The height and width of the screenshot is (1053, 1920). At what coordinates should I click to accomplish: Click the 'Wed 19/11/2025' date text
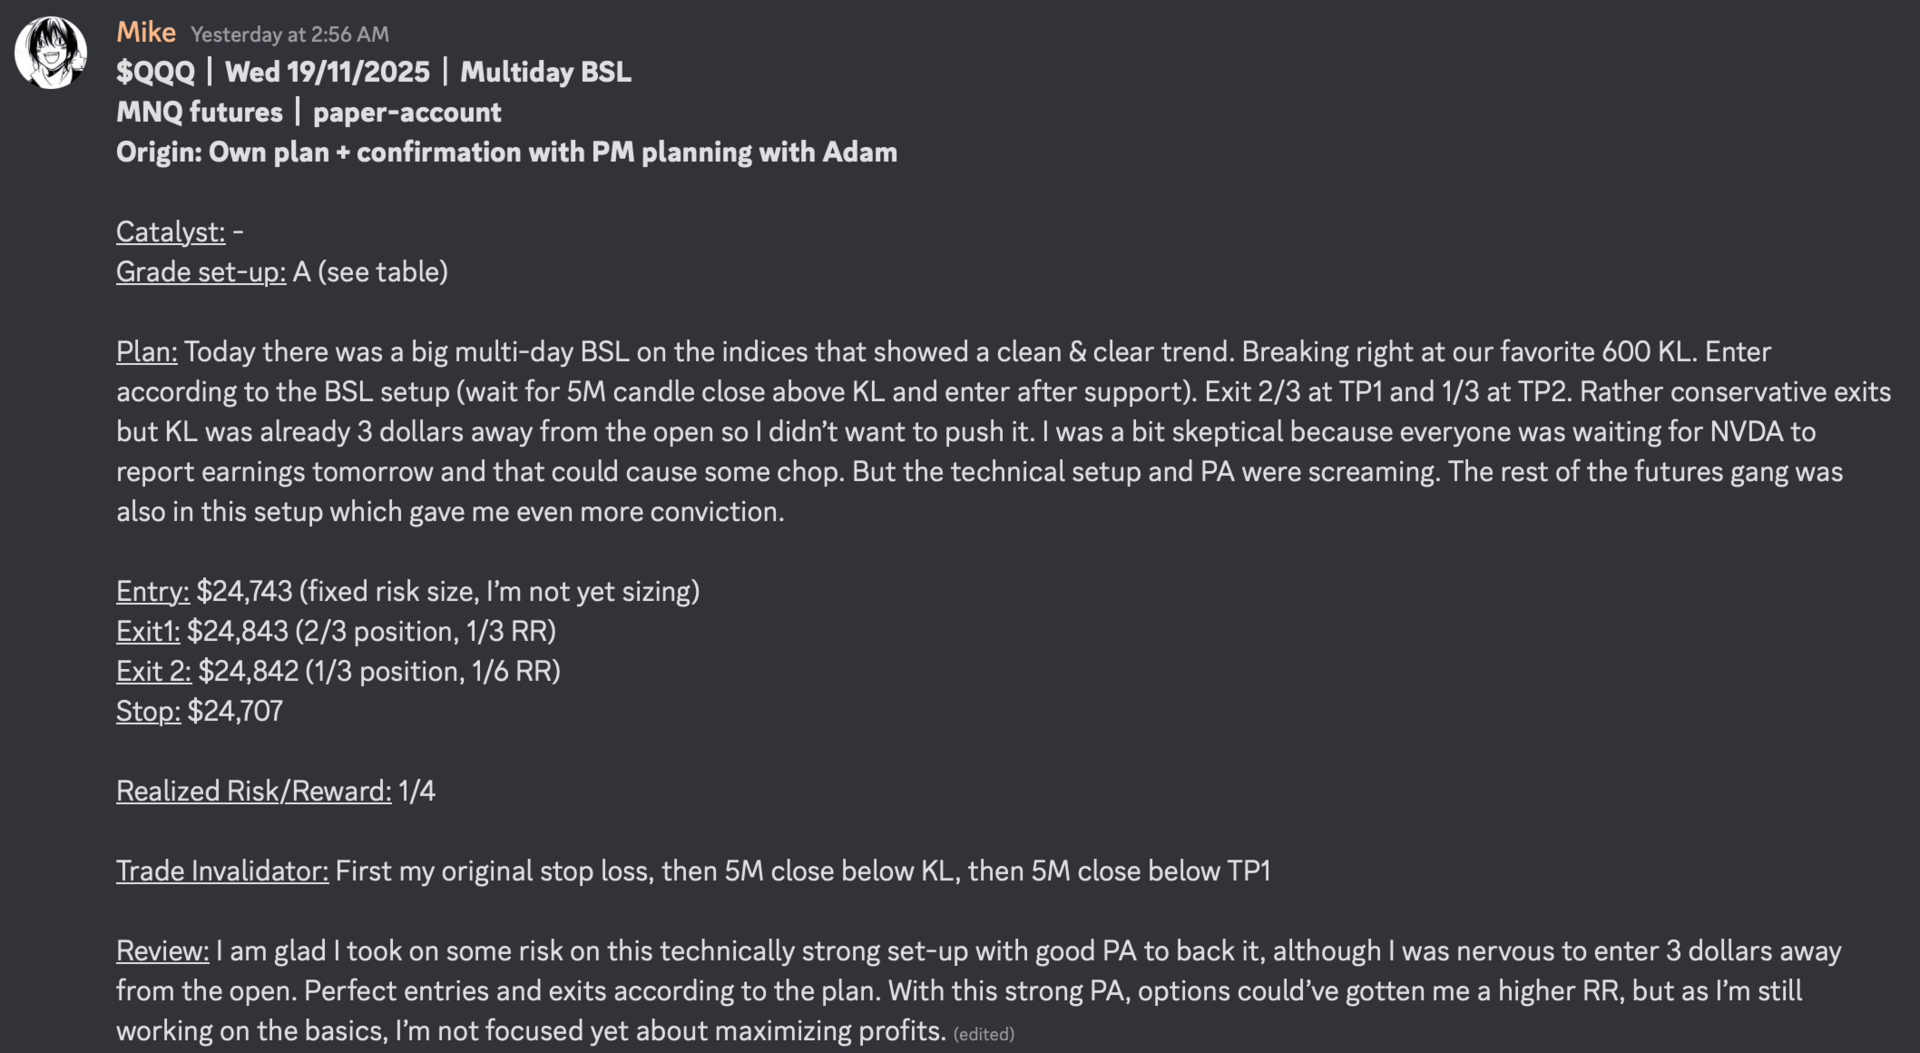tap(327, 72)
